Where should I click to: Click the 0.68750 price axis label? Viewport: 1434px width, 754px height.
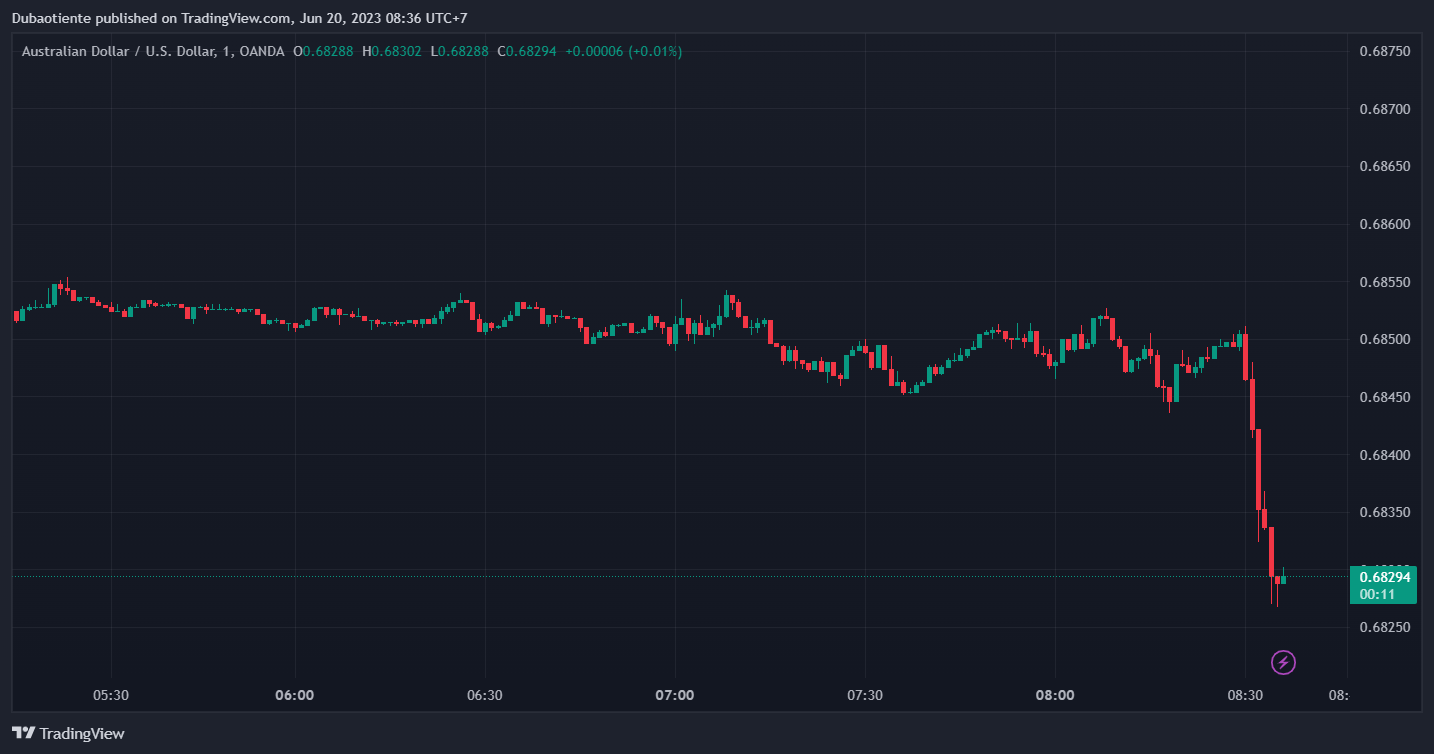pos(1384,51)
